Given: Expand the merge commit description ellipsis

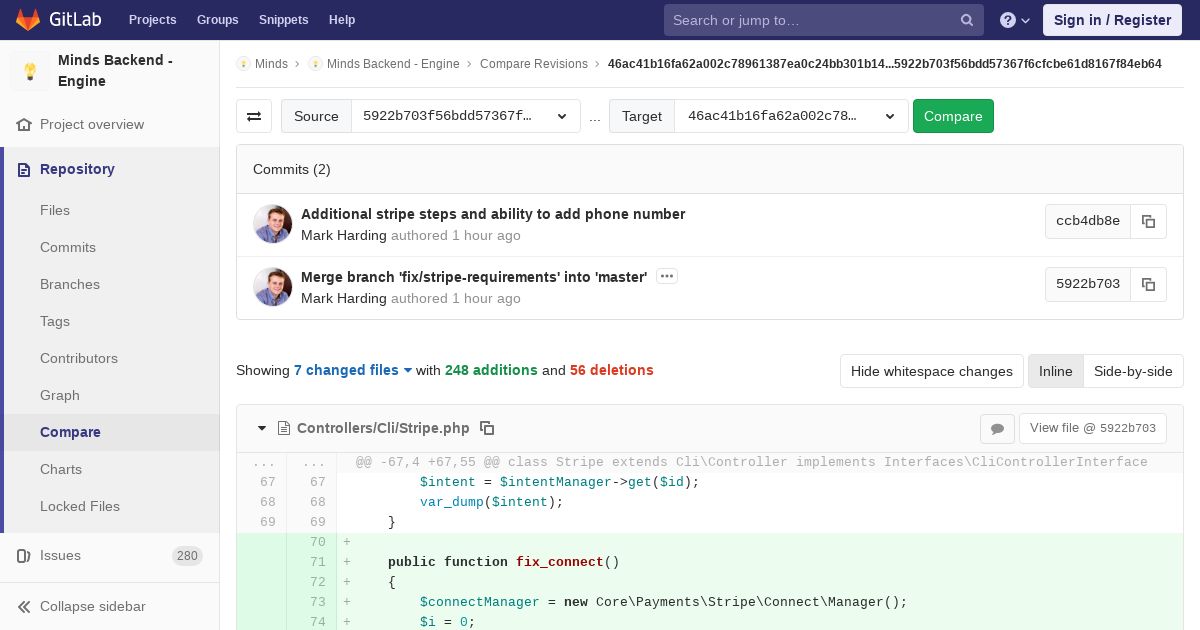Looking at the screenshot, I should click(667, 276).
